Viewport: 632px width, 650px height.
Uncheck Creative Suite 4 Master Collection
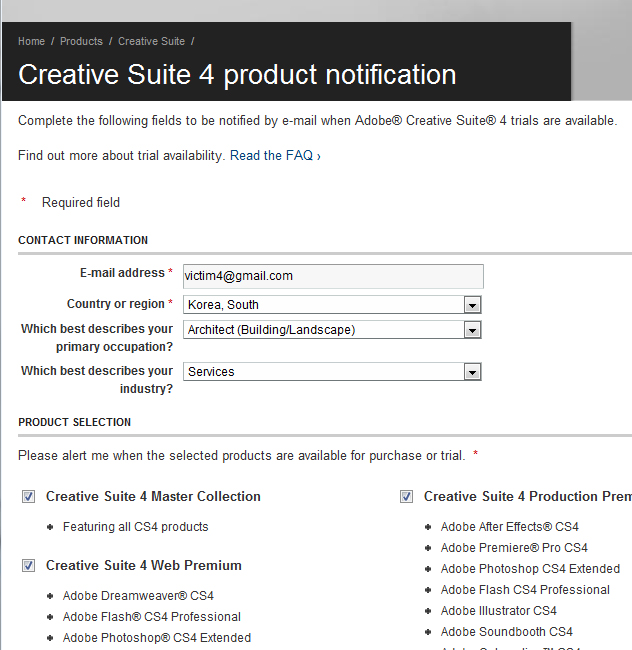tap(29, 497)
